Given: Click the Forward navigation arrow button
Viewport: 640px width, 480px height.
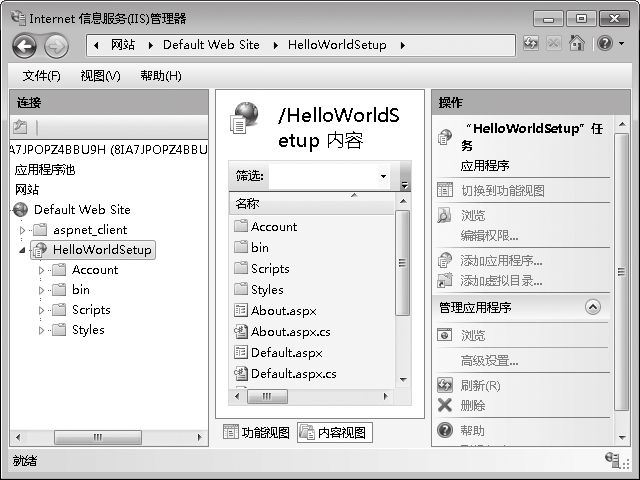Looking at the screenshot, I should pos(56,47).
